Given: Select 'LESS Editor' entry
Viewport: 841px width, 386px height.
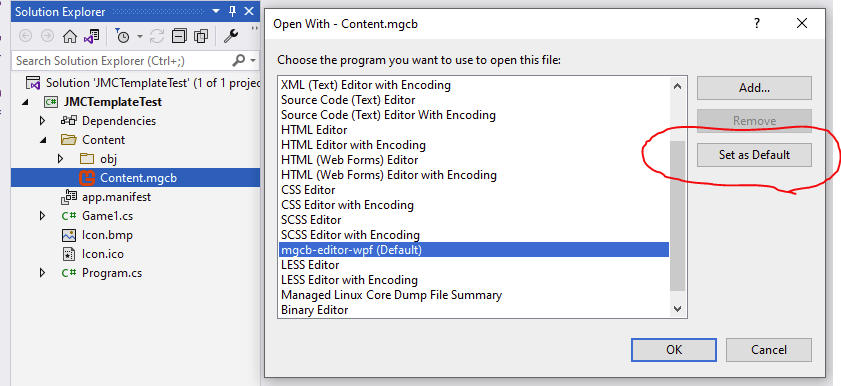Looking at the screenshot, I should coord(310,265).
